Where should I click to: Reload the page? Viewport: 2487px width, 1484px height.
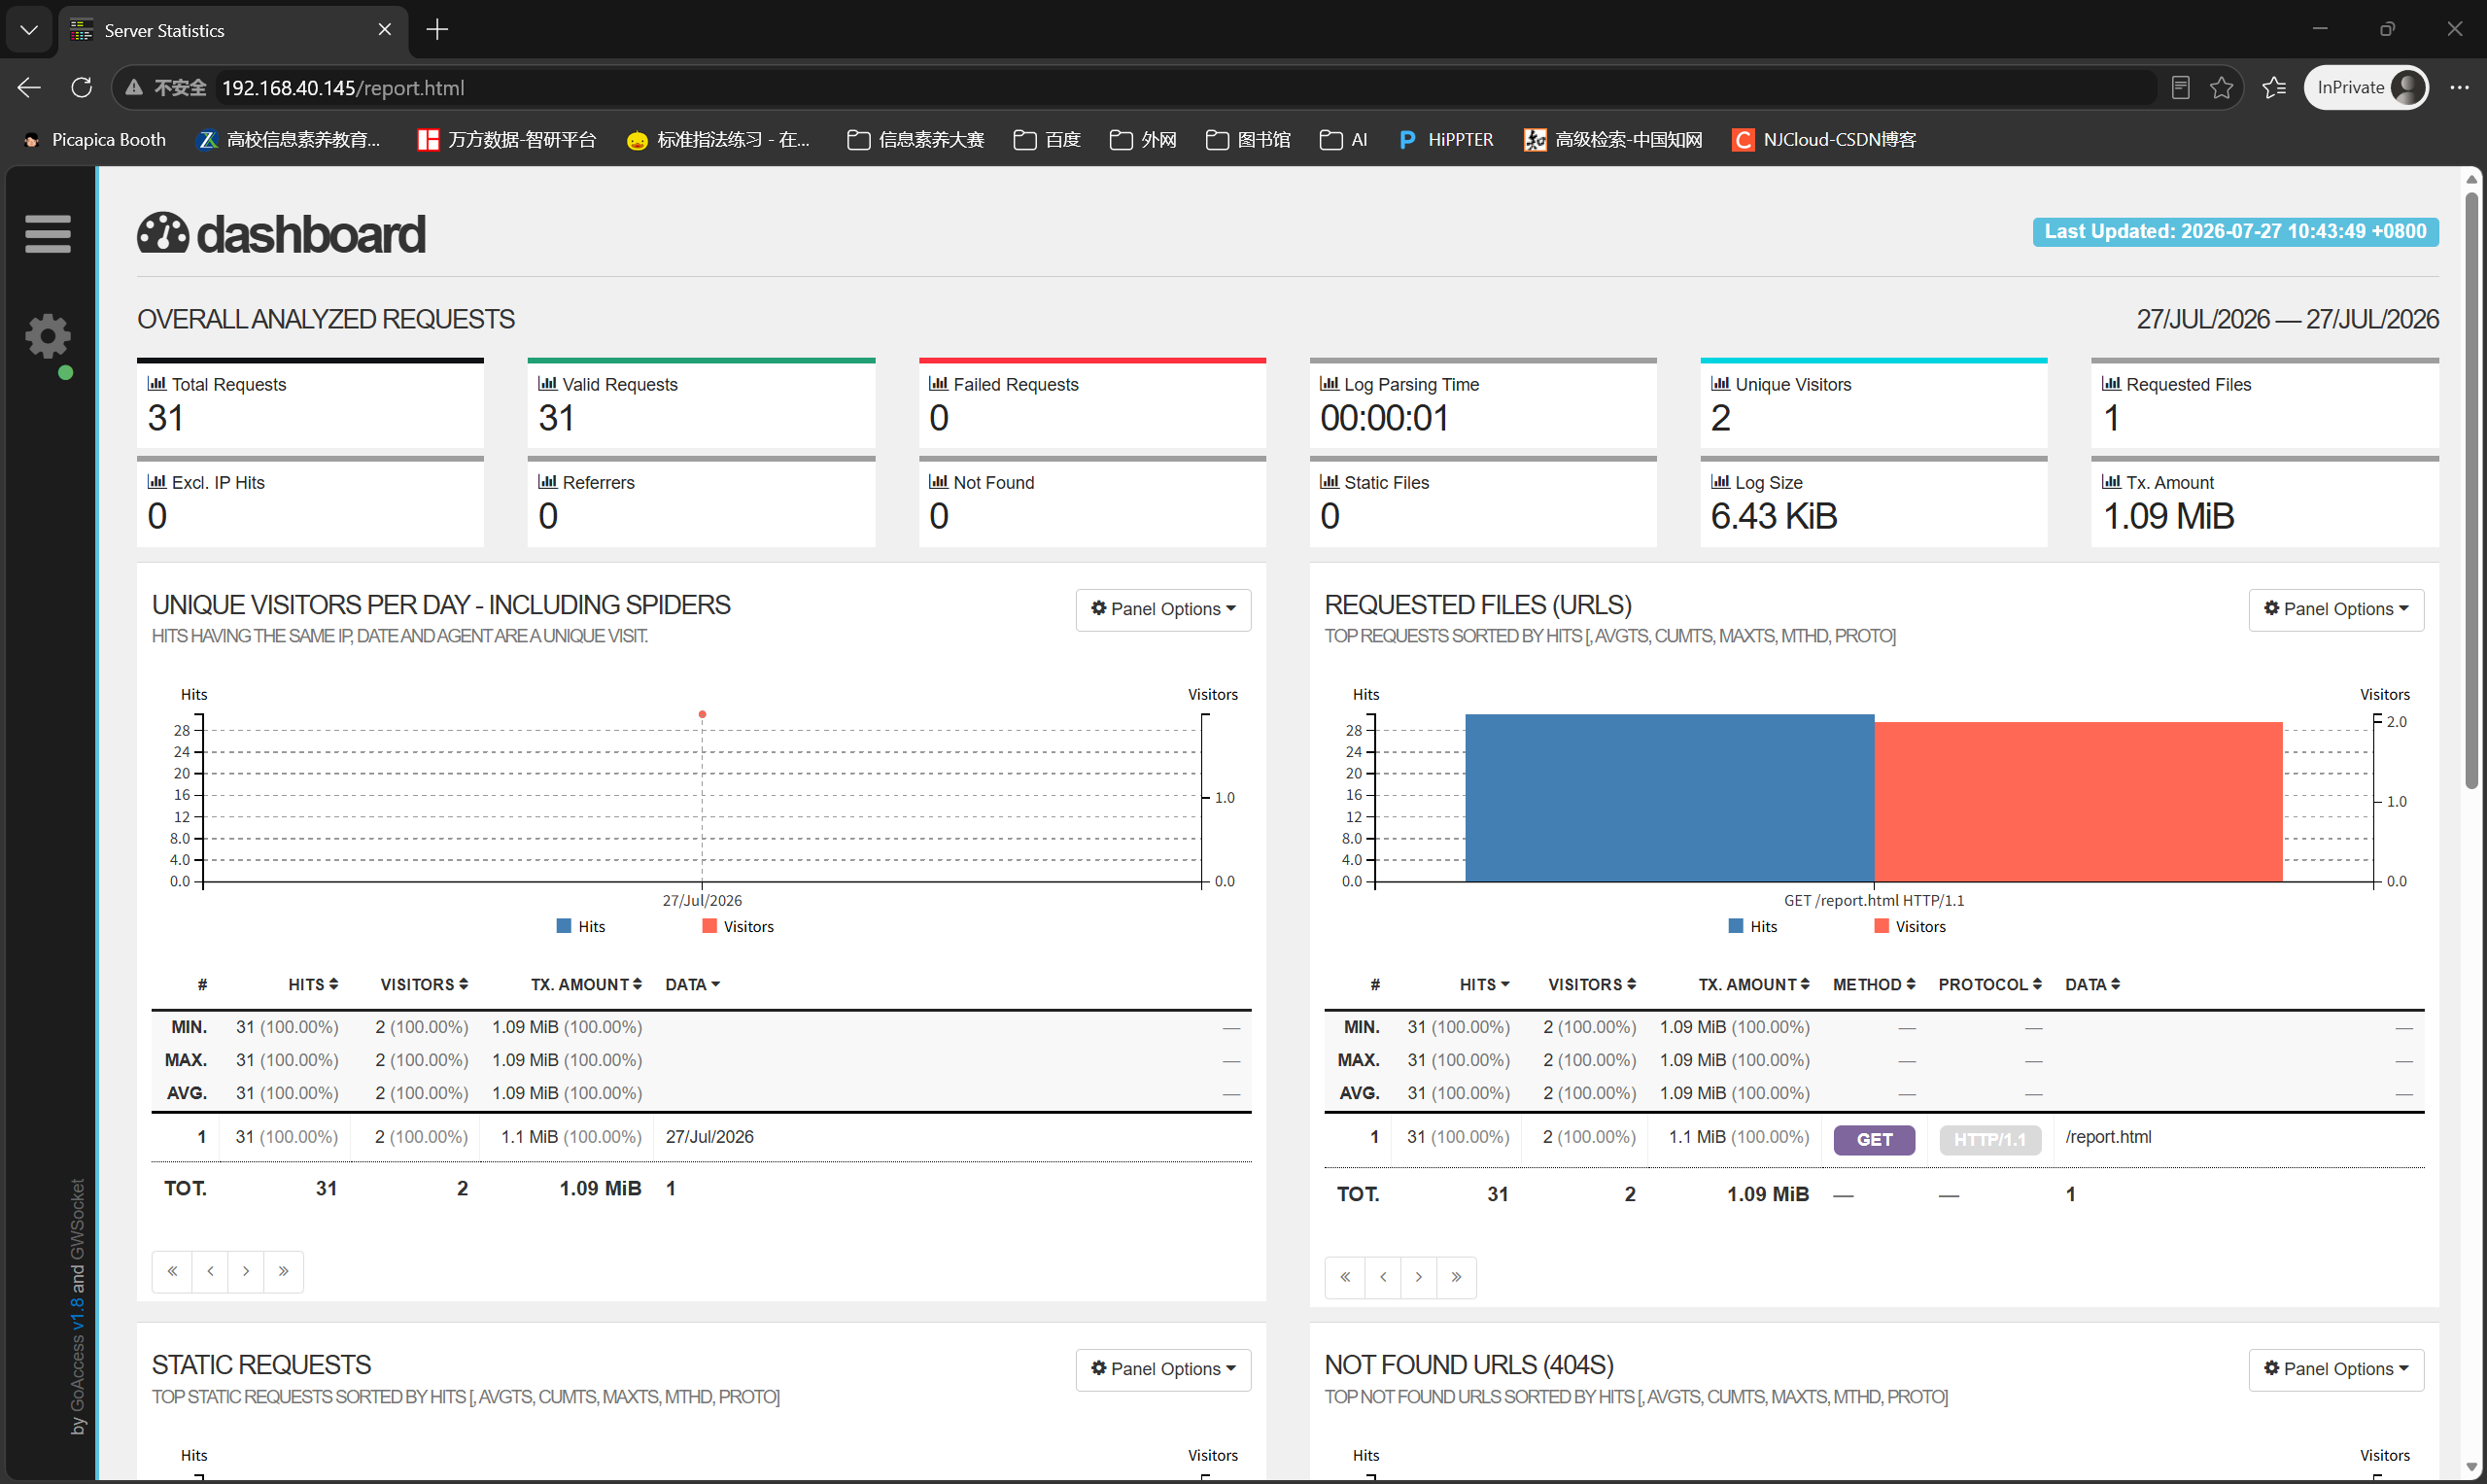click(82, 88)
